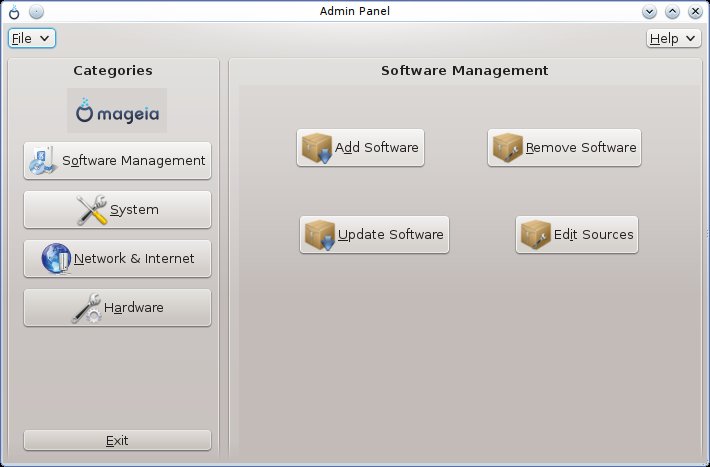Close the Admin Panel window
710x467 pixels.
pos(695,12)
